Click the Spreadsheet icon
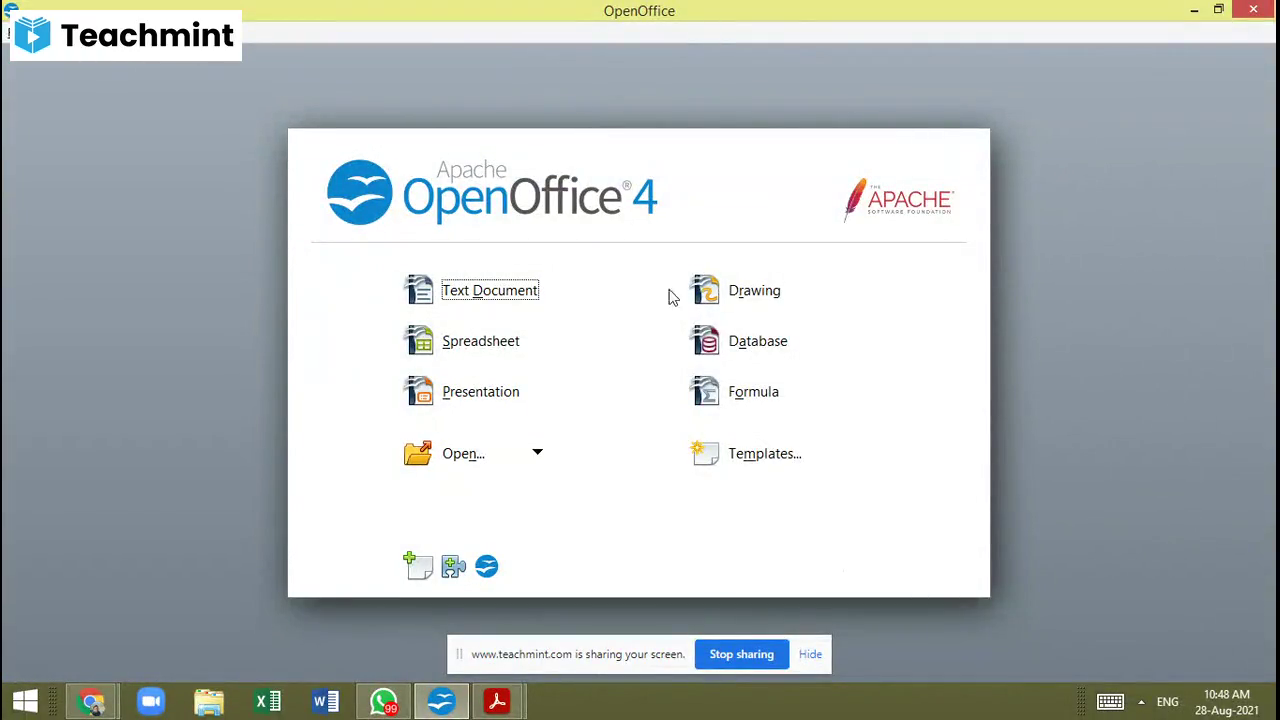Viewport: 1280px width, 720px height. point(419,341)
